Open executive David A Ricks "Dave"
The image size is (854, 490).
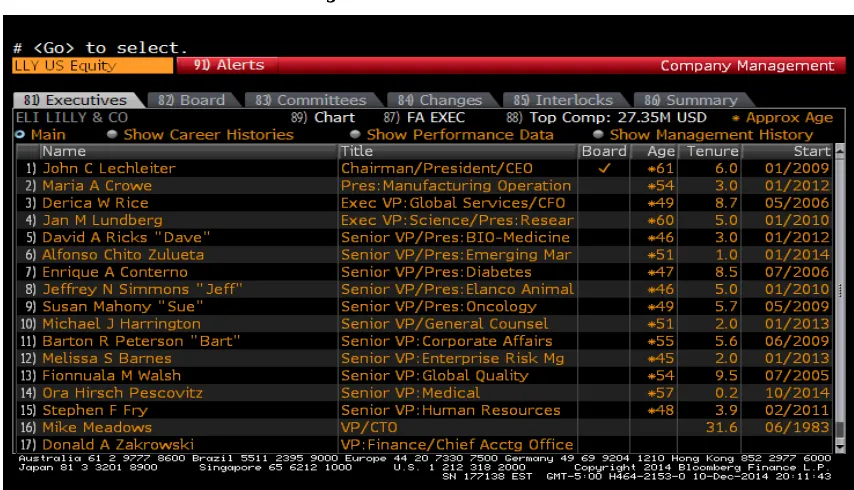pos(126,237)
